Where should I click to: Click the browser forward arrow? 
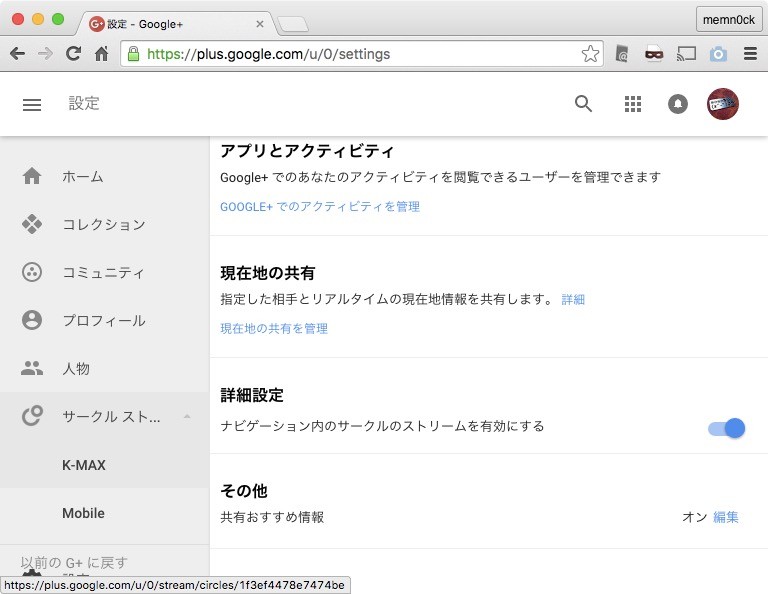pos(46,53)
